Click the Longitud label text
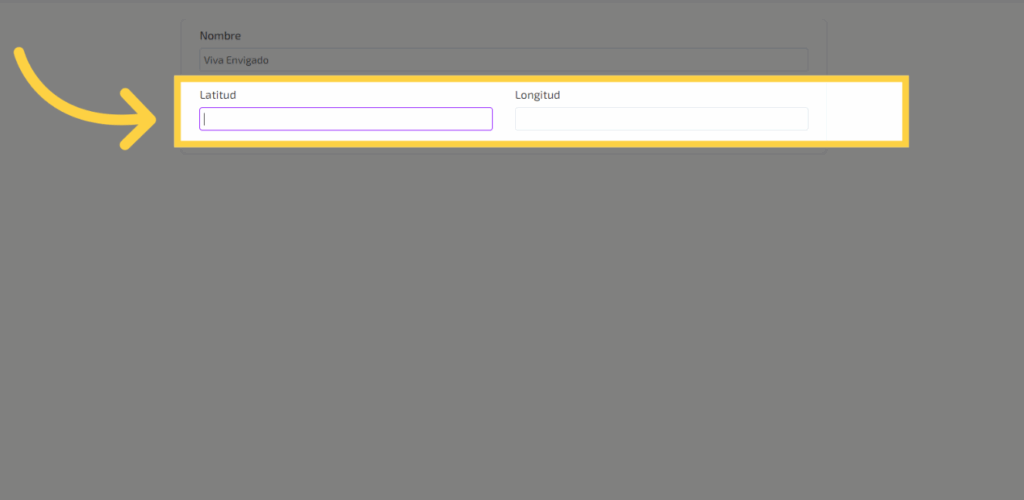The width and height of the screenshot is (1024, 500). point(537,95)
